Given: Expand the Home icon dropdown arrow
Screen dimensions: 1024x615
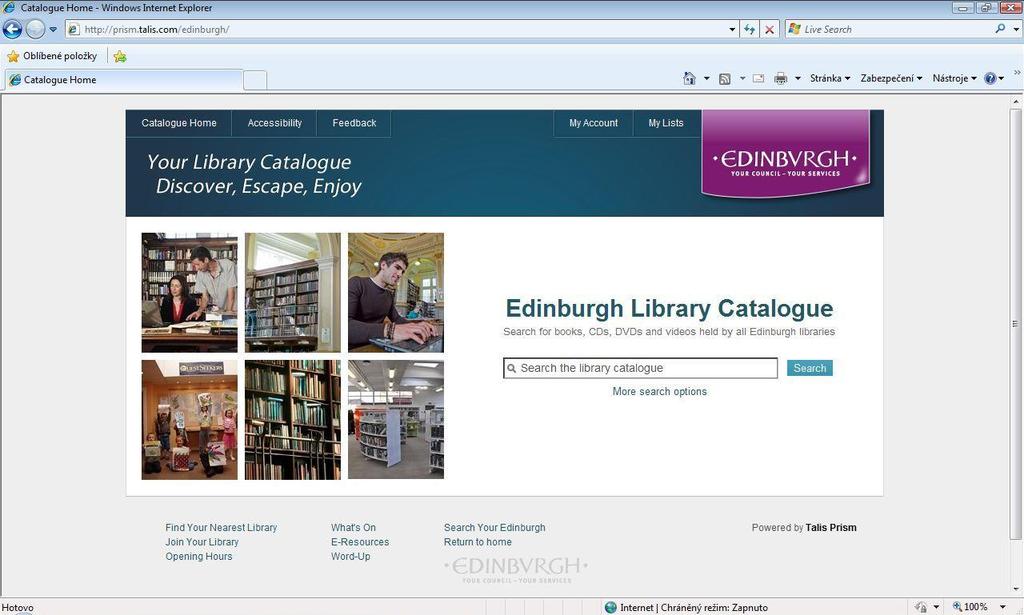Looking at the screenshot, I should pos(706,78).
